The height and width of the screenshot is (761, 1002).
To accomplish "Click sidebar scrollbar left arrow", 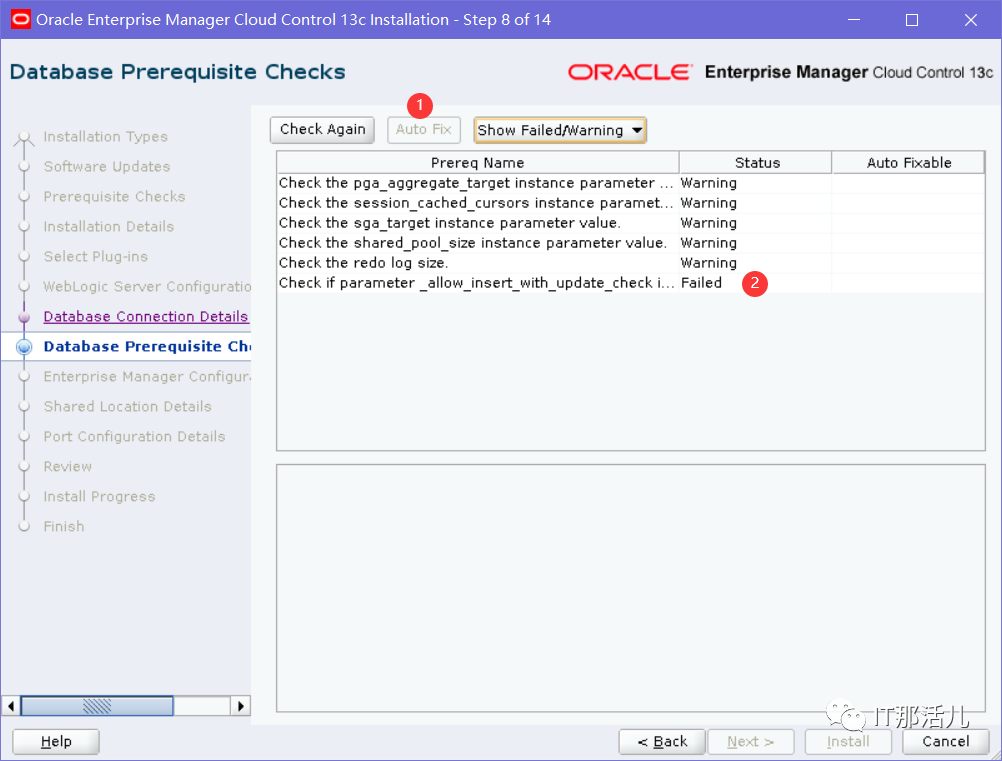I will [11, 706].
